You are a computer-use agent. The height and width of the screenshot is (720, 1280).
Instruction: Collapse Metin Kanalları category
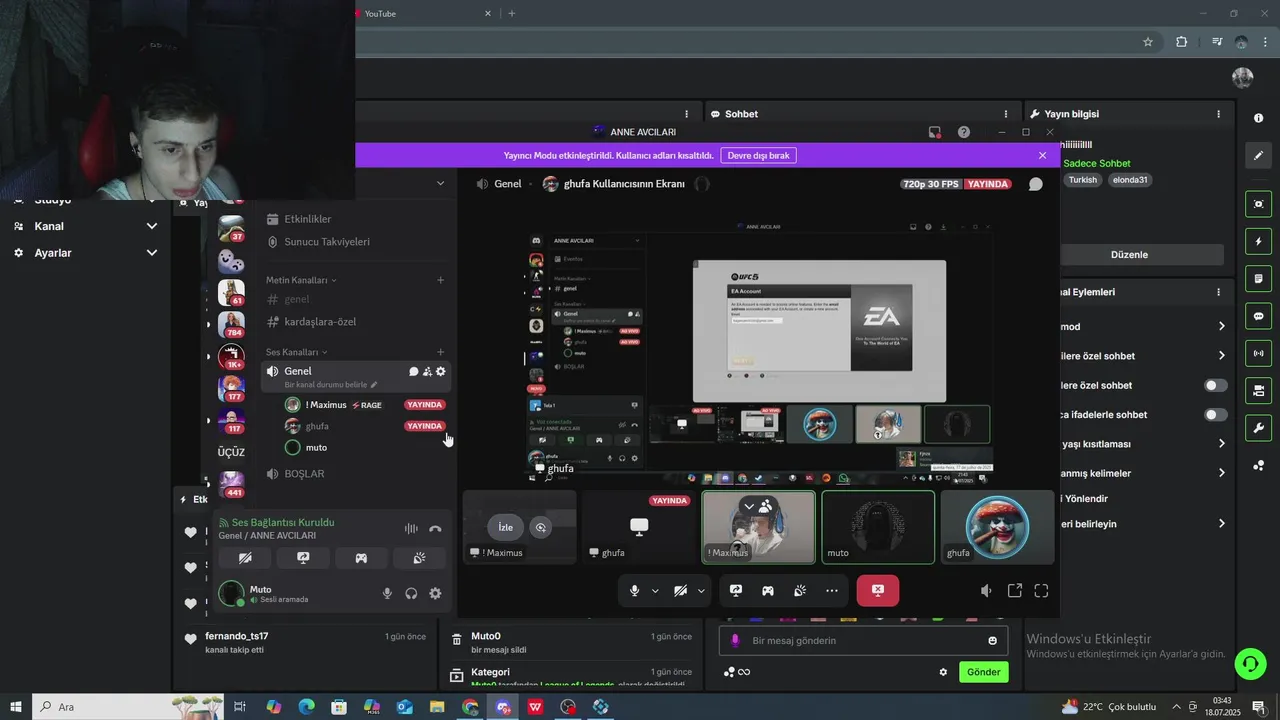pos(301,280)
